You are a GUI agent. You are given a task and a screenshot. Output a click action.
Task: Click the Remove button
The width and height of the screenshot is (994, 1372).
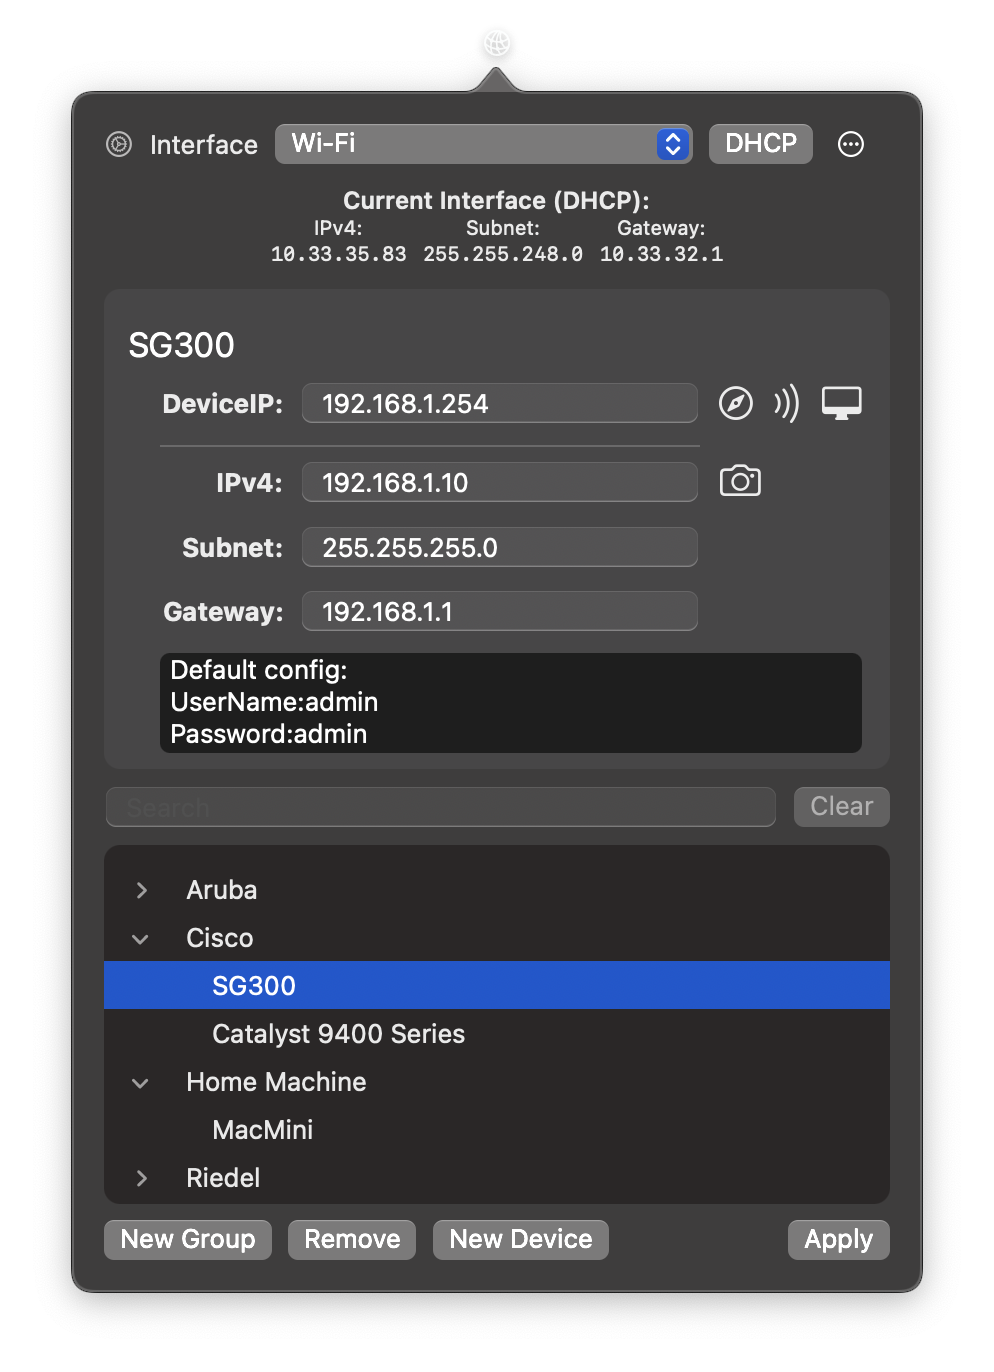(x=352, y=1240)
